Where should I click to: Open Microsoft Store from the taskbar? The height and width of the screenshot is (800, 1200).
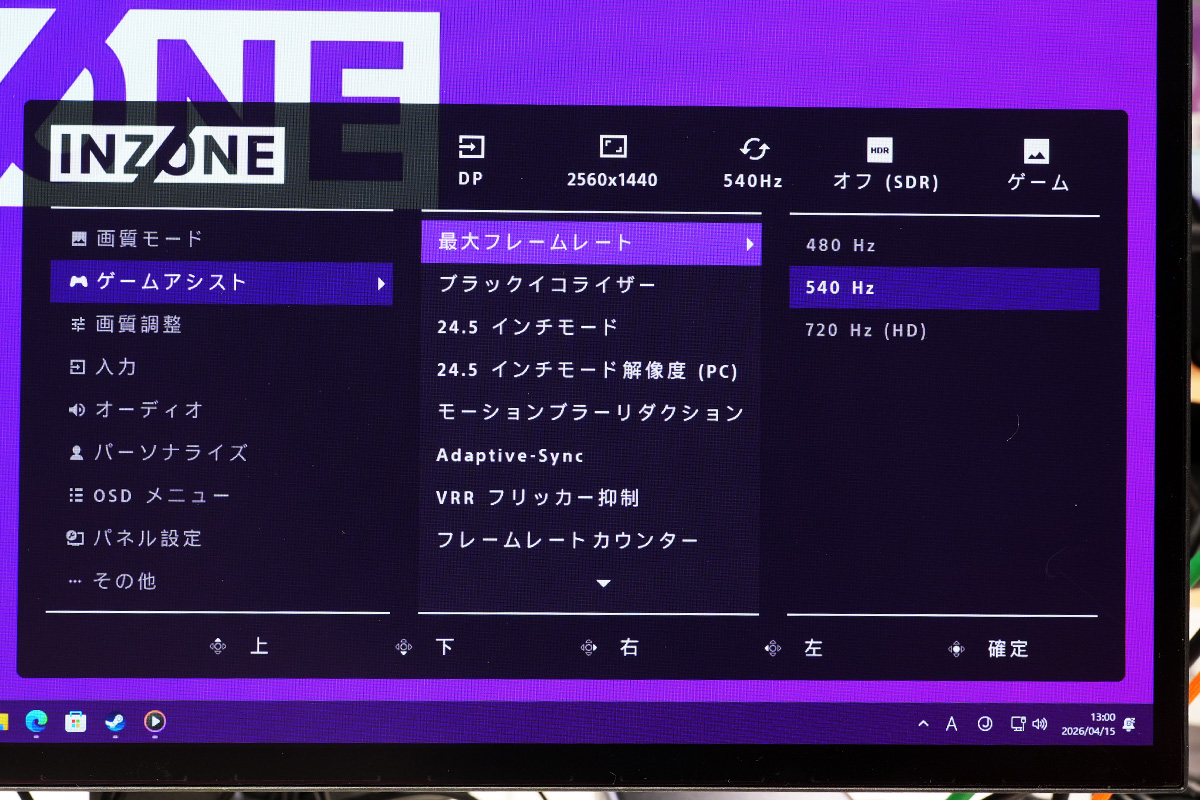[76, 721]
